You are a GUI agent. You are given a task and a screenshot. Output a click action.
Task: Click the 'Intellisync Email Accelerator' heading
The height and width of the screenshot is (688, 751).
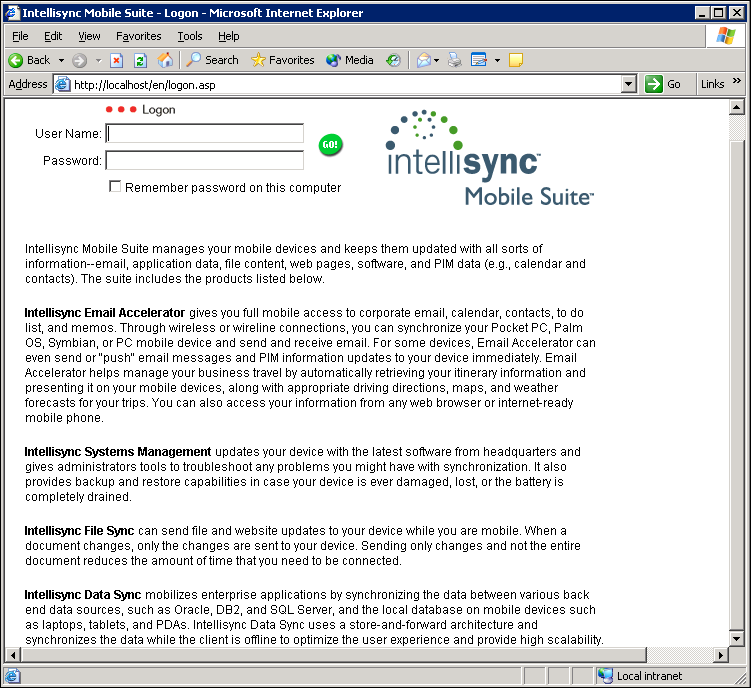(104, 313)
